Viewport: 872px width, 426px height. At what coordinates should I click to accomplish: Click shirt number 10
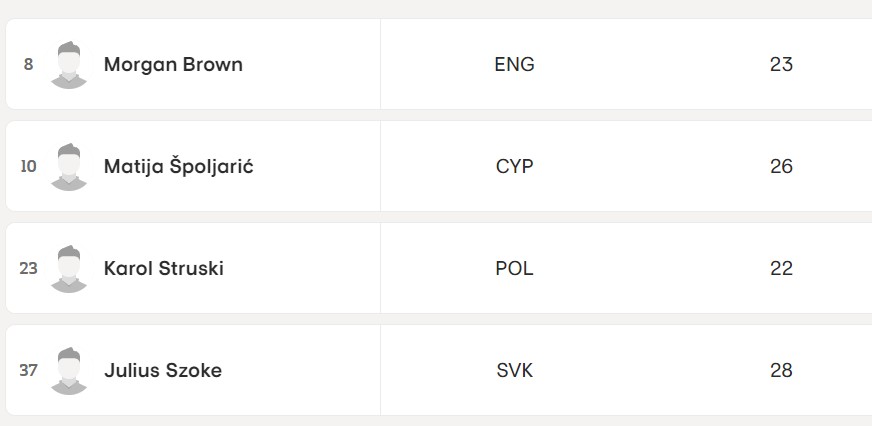pos(28,166)
